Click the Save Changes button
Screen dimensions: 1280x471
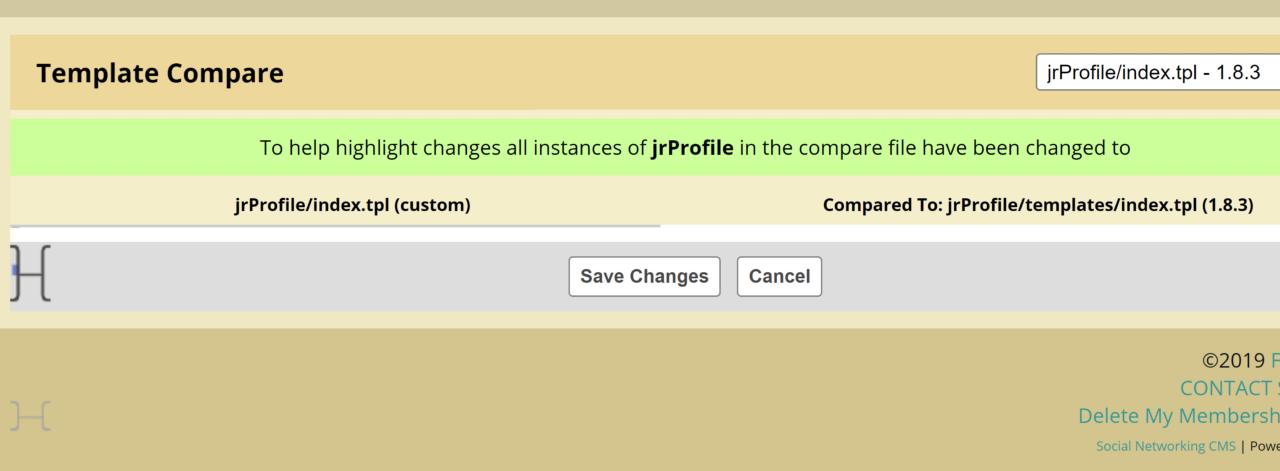(x=644, y=276)
